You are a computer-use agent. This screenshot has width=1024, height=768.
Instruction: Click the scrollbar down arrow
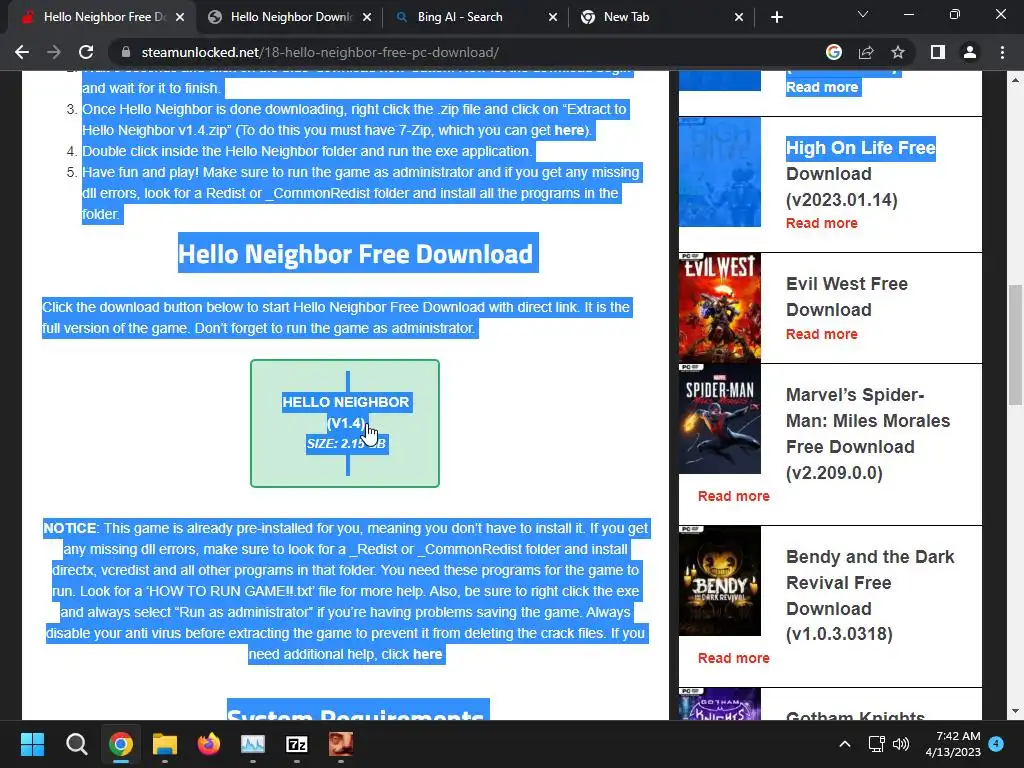tap(1015, 711)
